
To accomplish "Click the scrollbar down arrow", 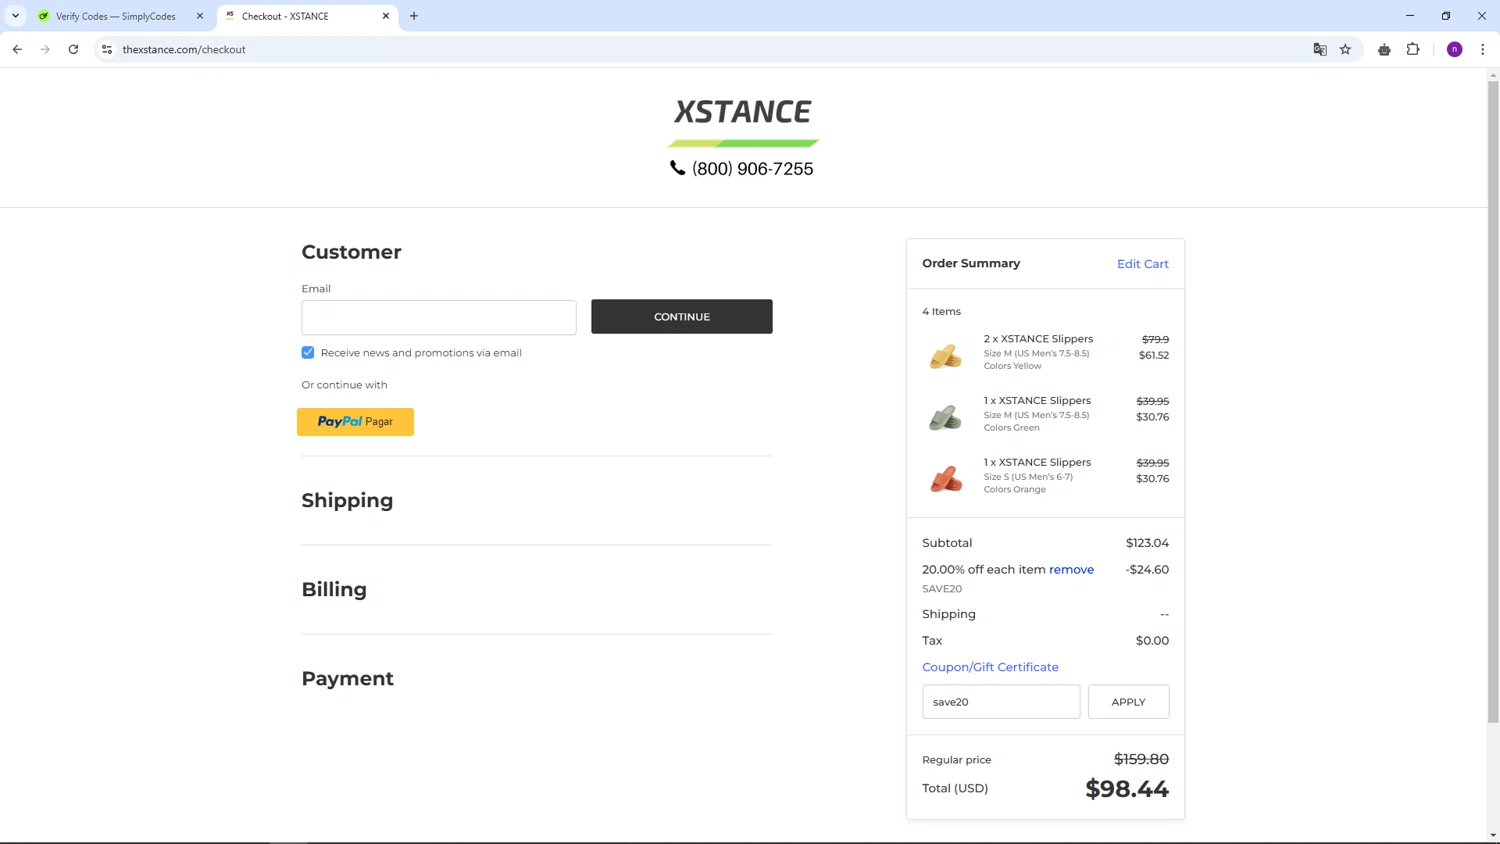I will [x=1493, y=835].
